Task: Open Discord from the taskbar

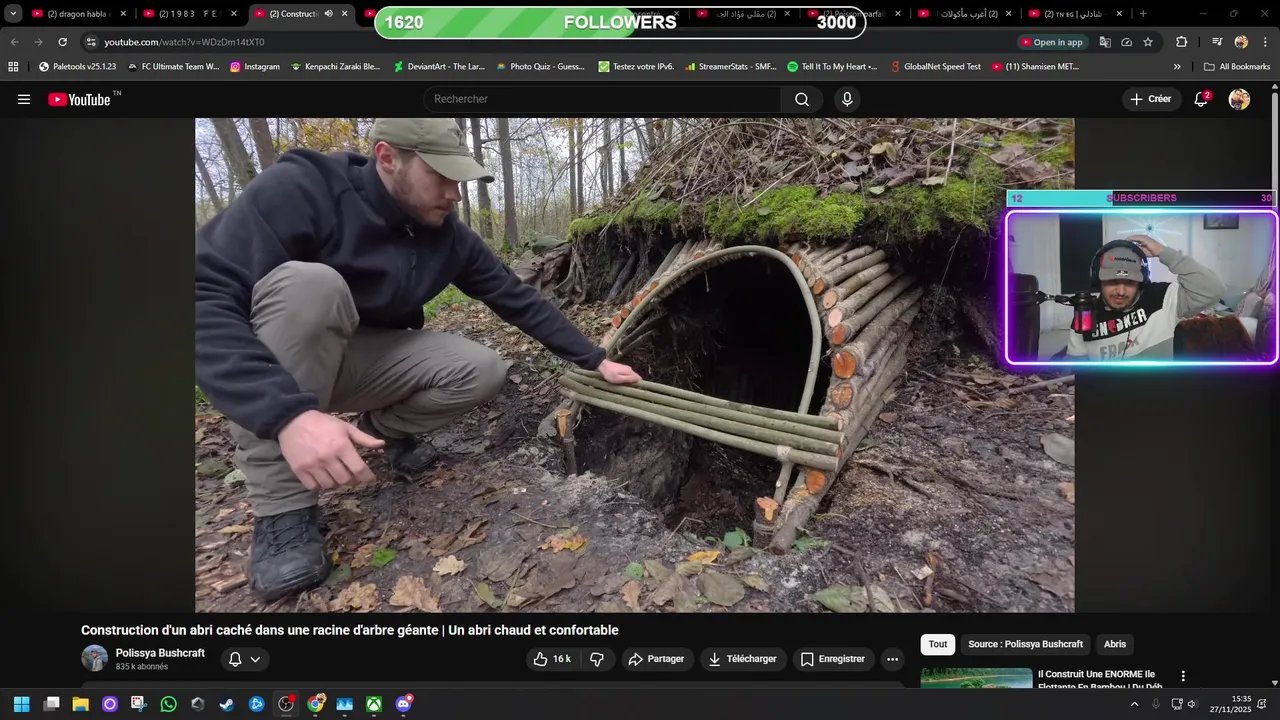Action: pyautogui.click(x=403, y=704)
